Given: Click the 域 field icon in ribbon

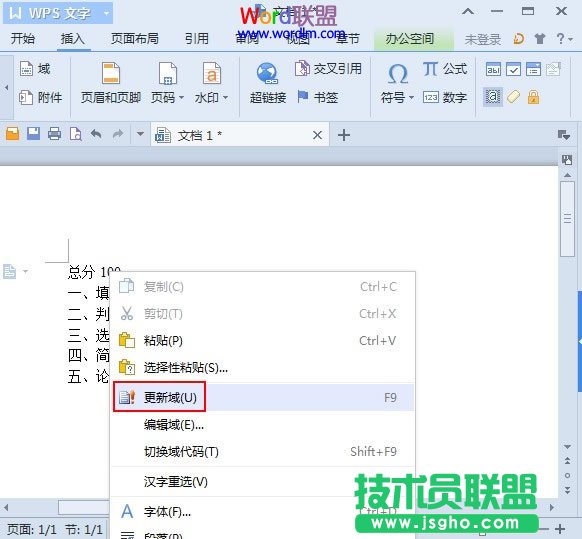Looking at the screenshot, I should [x=35, y=69].
